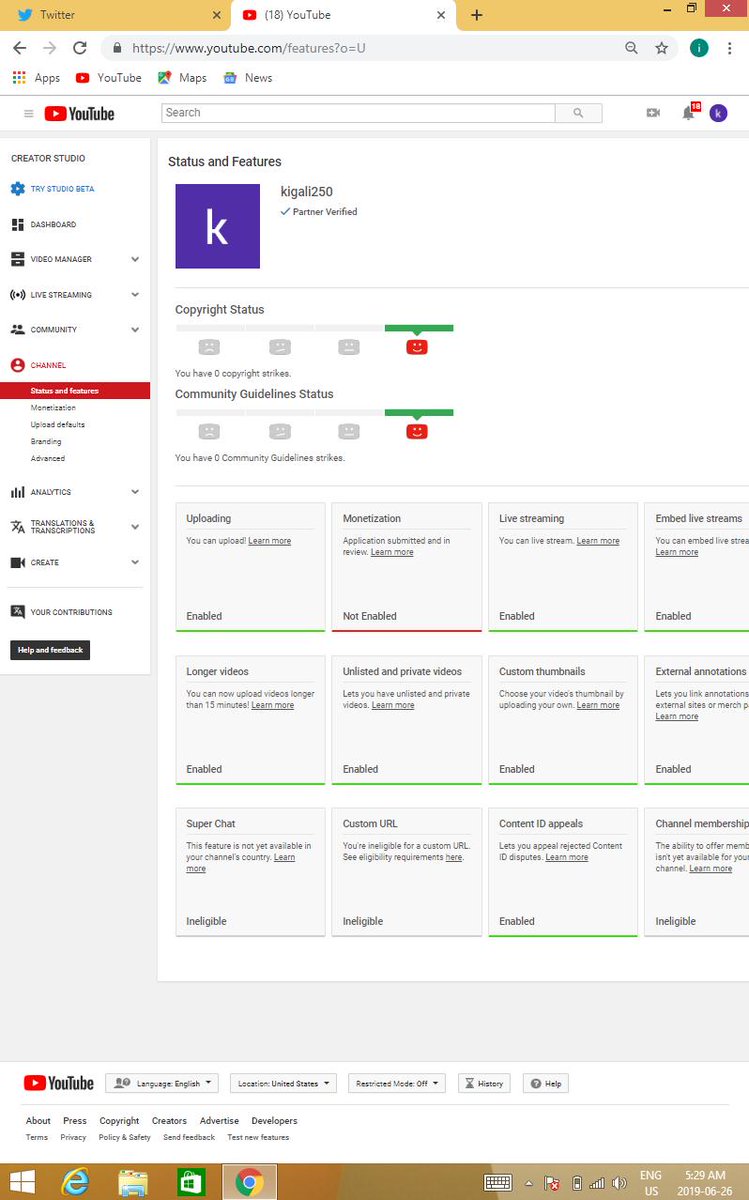Launch Internet Explorer from the taskbar
This screenshot has height=1200, width=749.
(x=75, y=1183)
